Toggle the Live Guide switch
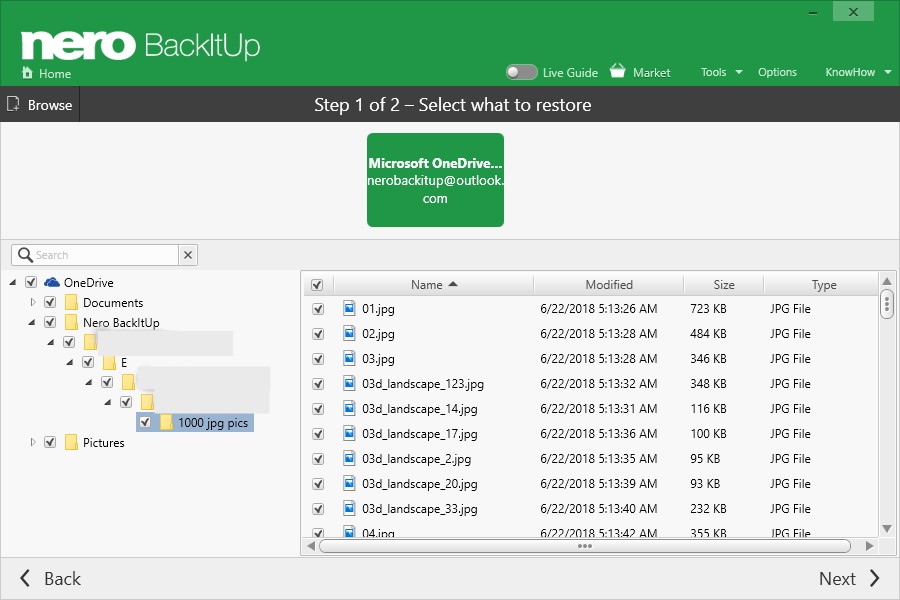Viewport: 900px width, 600px height. [521, 72]
